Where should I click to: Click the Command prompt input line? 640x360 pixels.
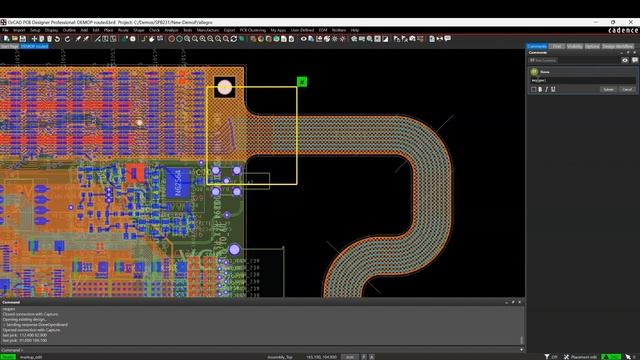(261, 350)
